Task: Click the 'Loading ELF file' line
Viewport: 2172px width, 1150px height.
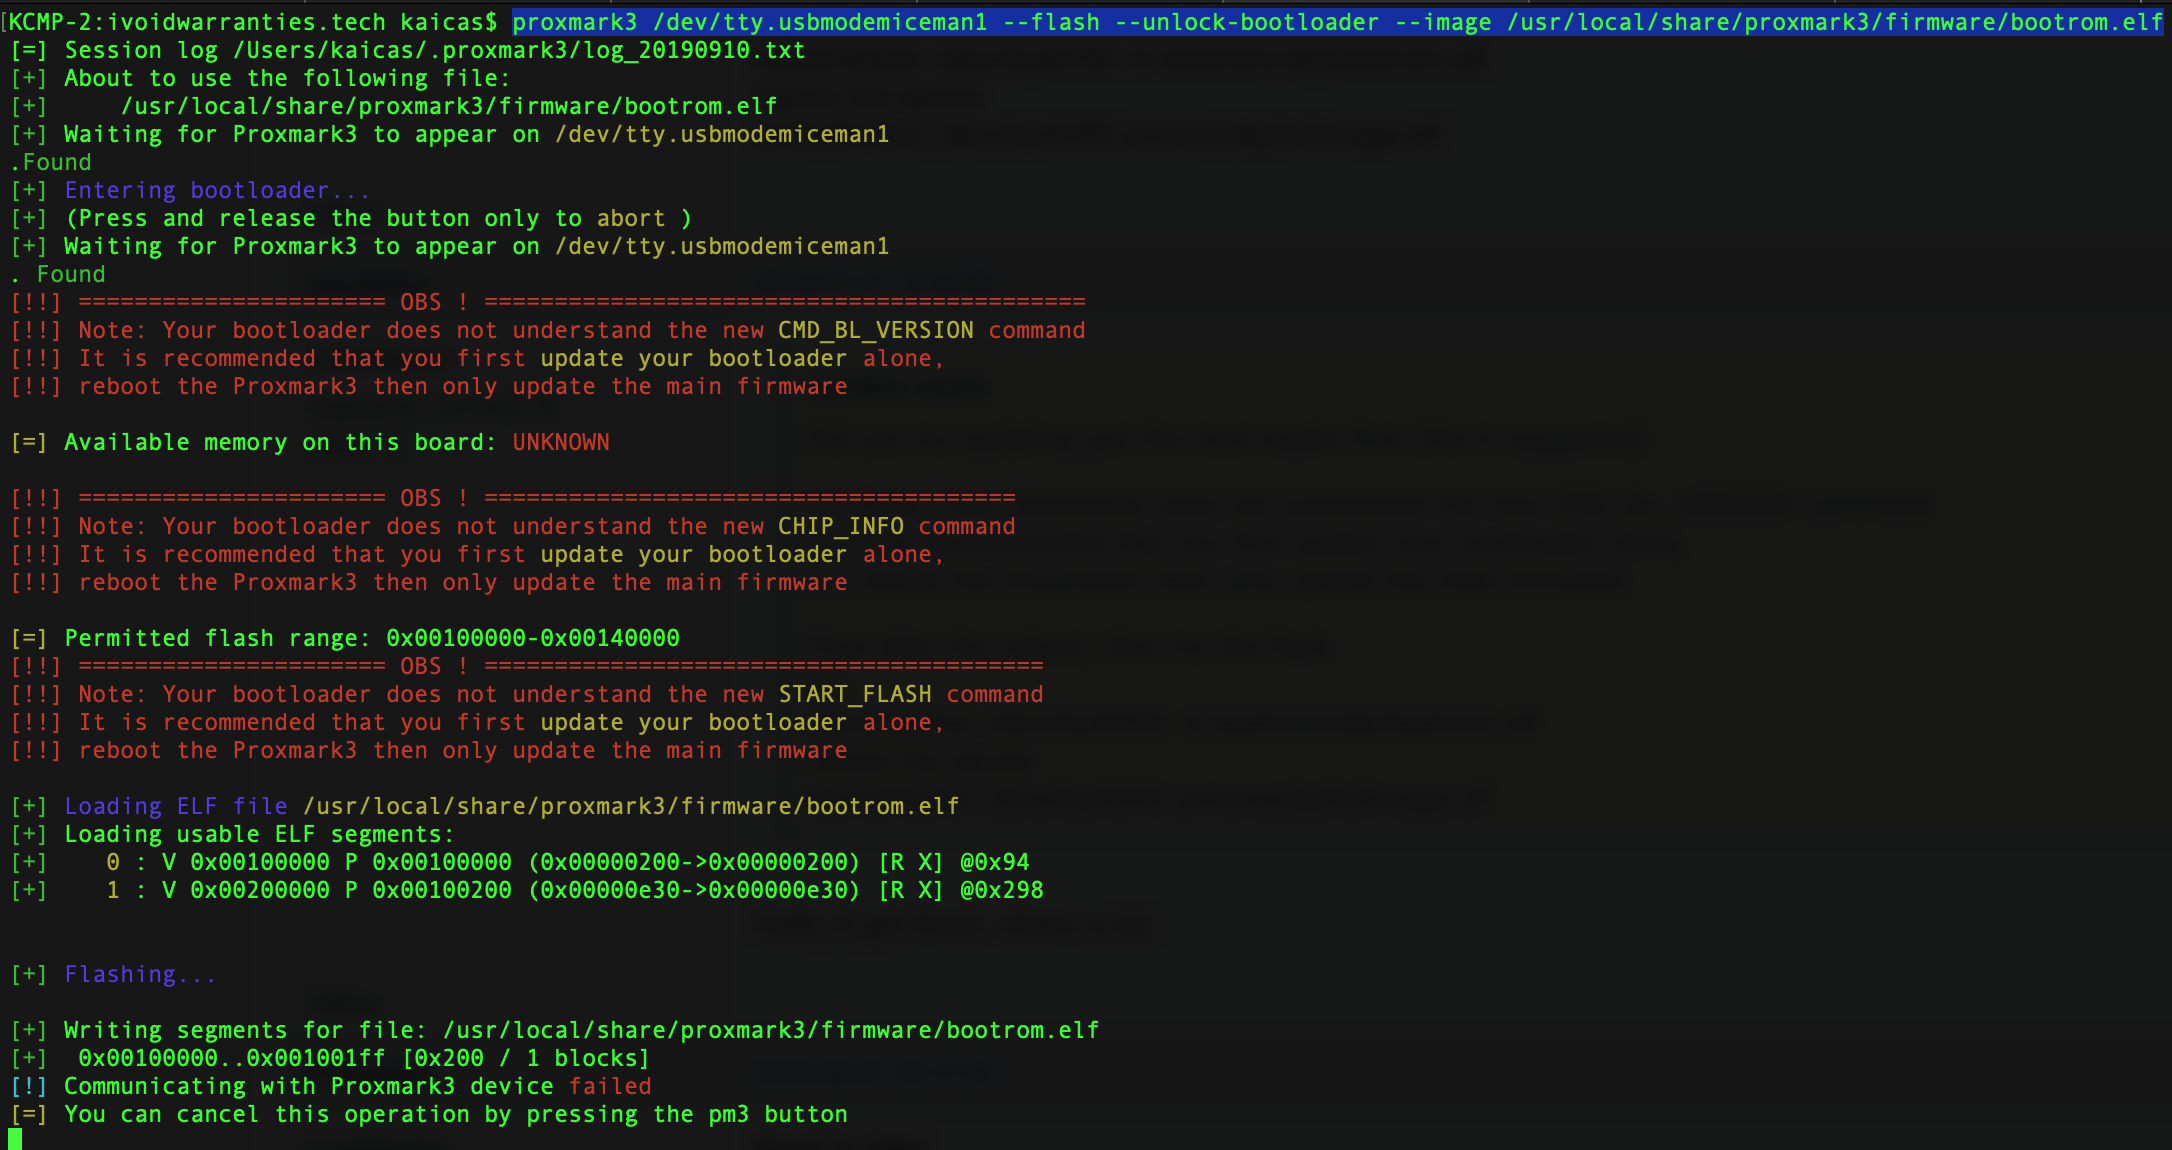Action: pyautogui.click(x=485, y=806)
